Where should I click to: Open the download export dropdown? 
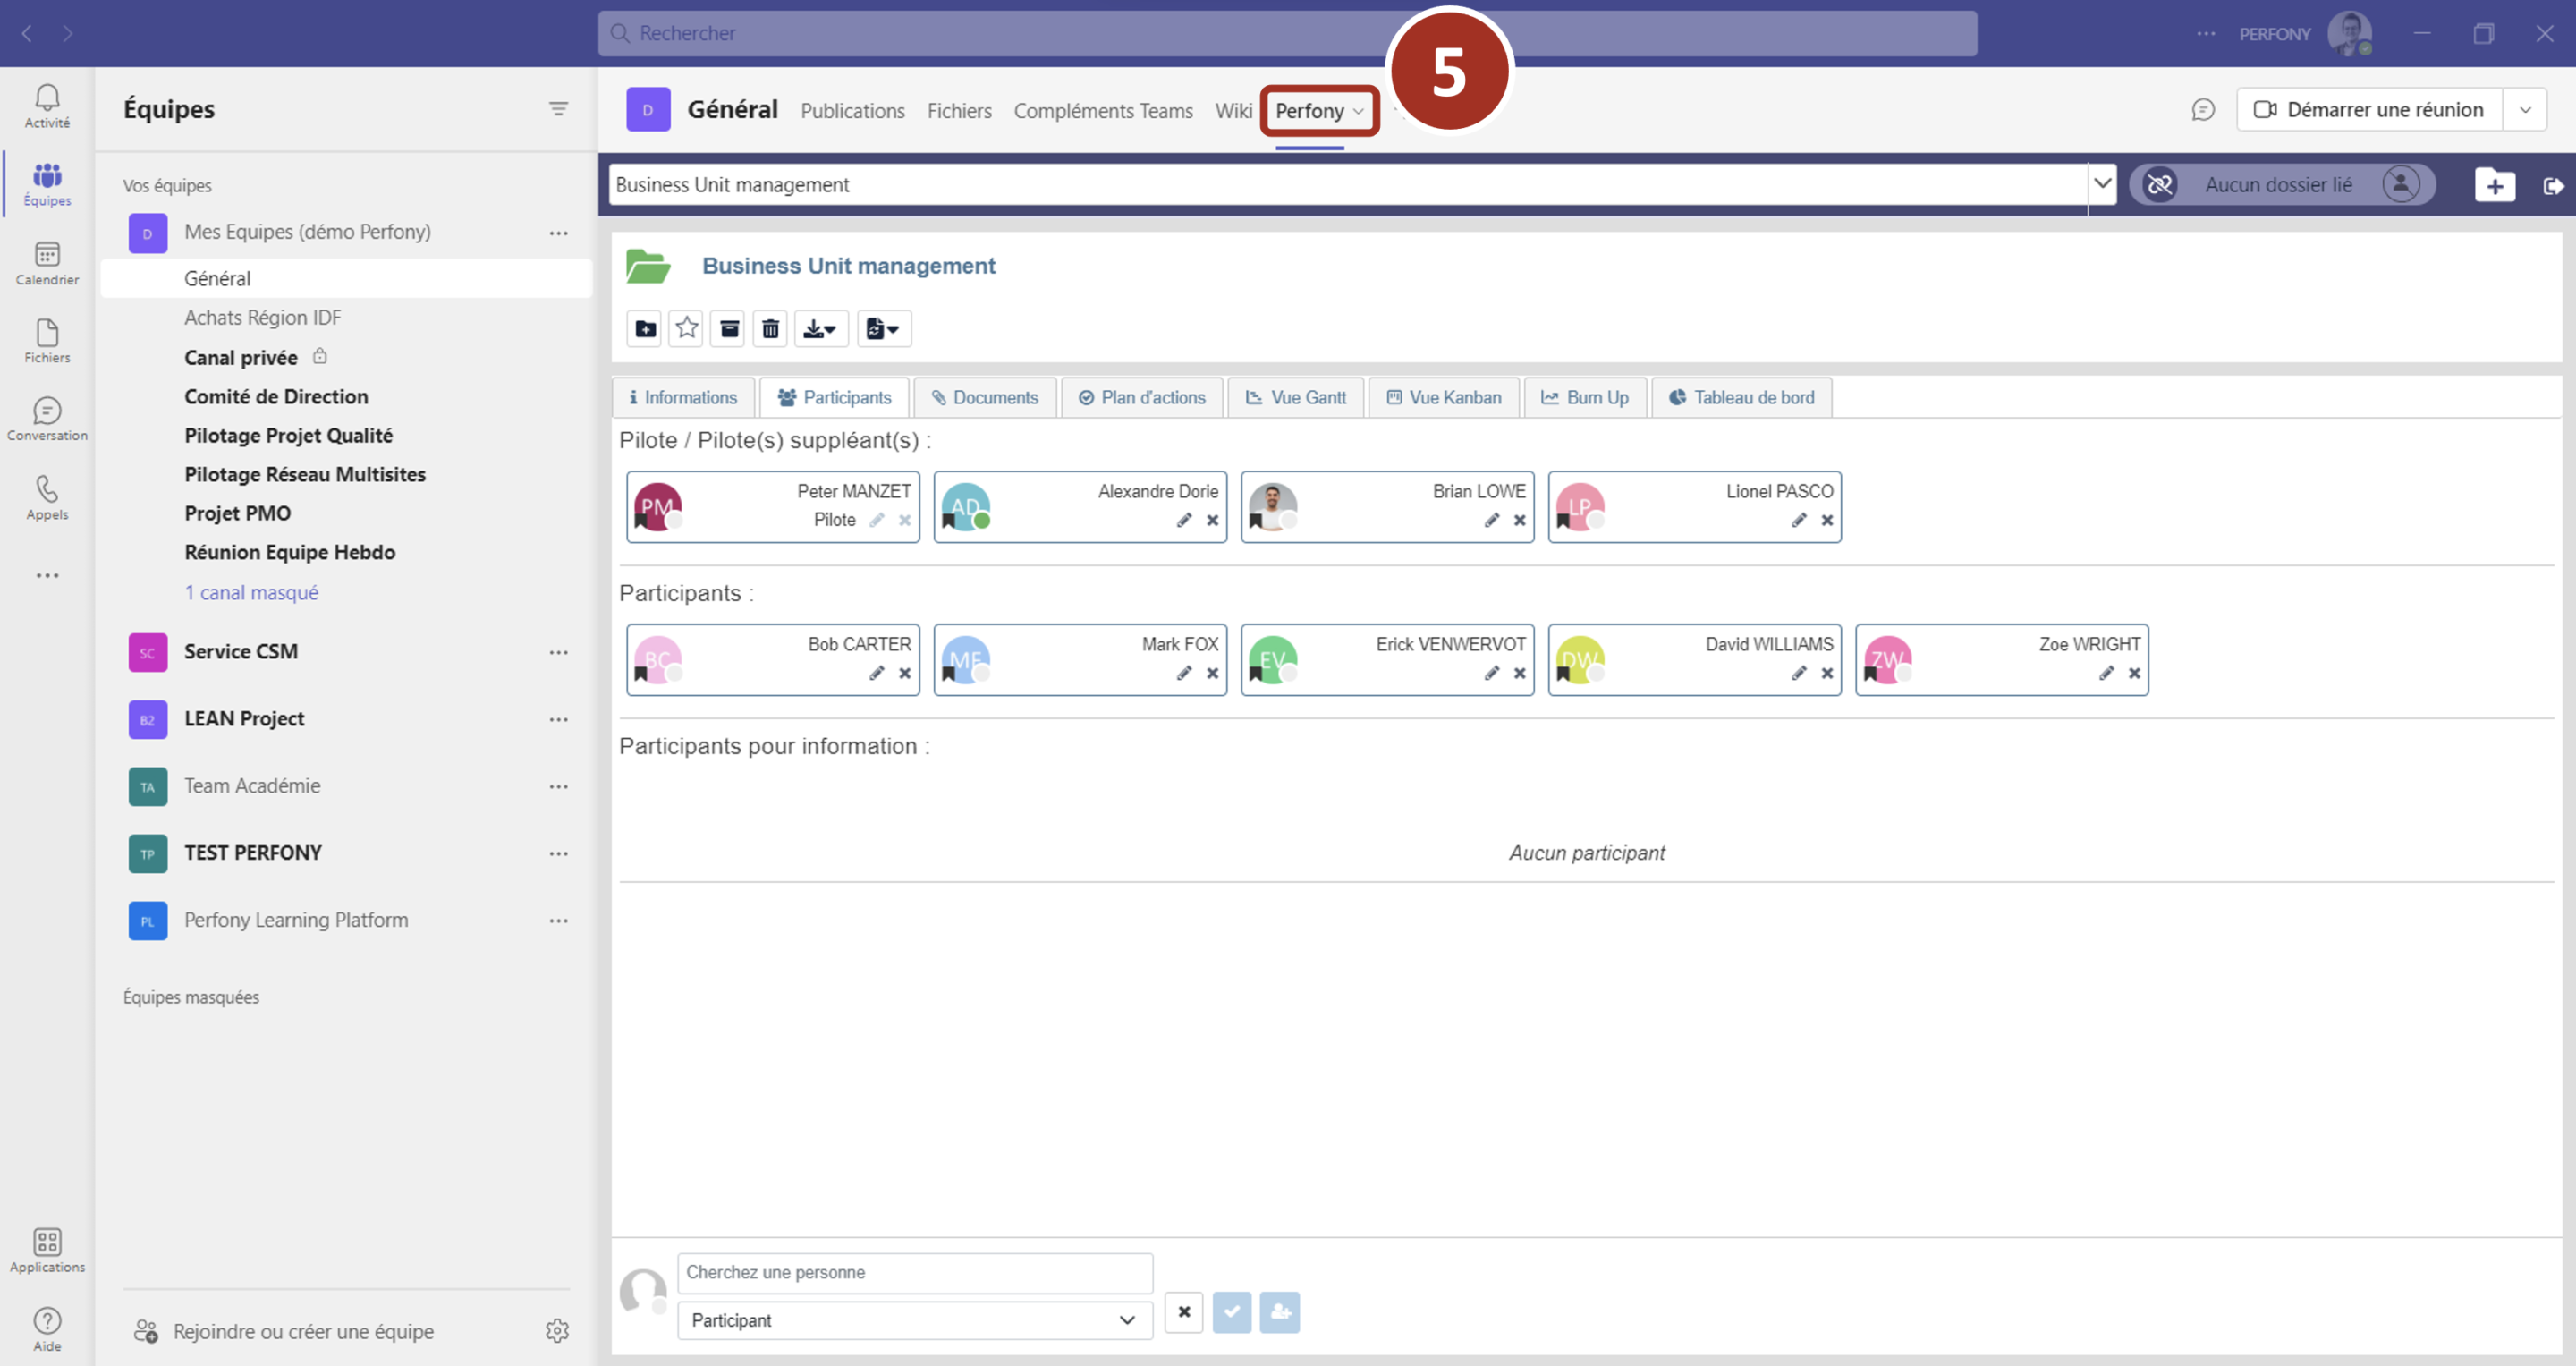820,328
